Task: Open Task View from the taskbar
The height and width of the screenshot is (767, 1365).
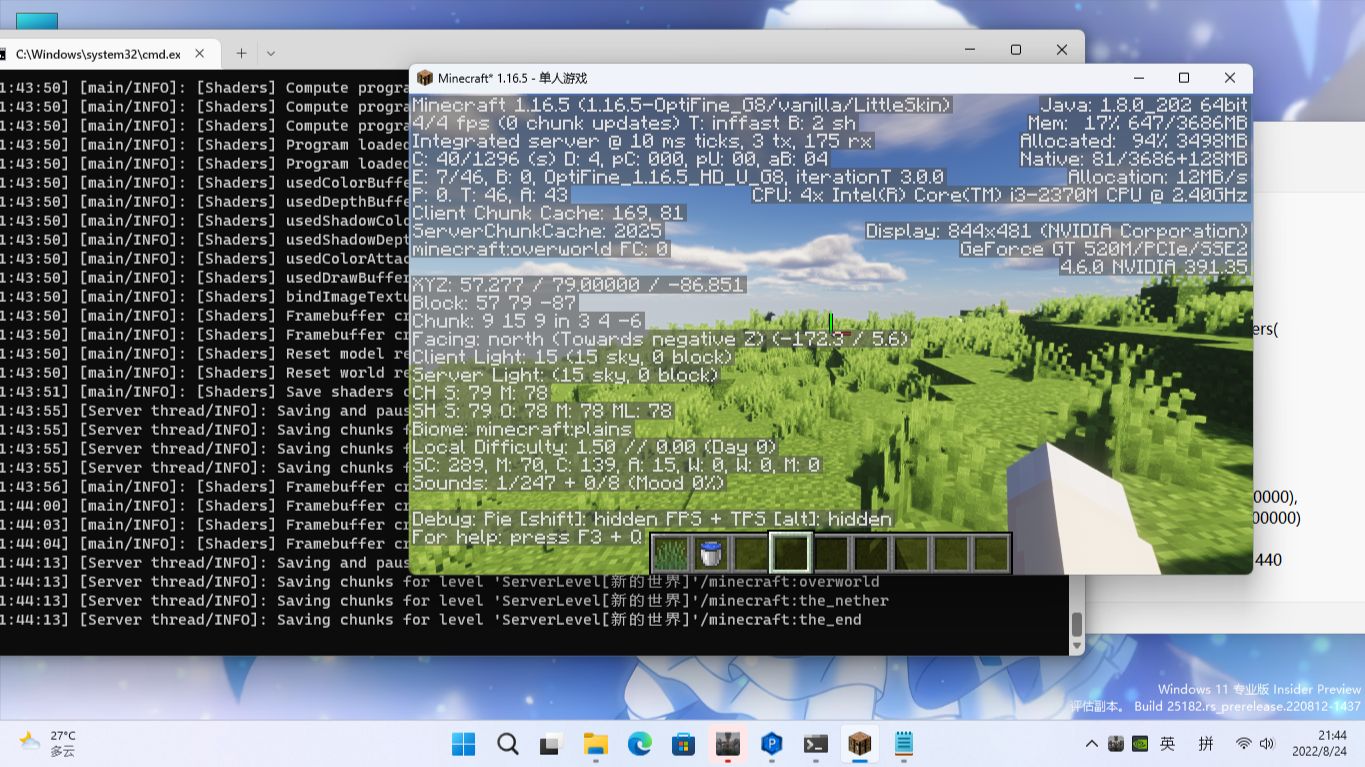Action: click(551, 744)
